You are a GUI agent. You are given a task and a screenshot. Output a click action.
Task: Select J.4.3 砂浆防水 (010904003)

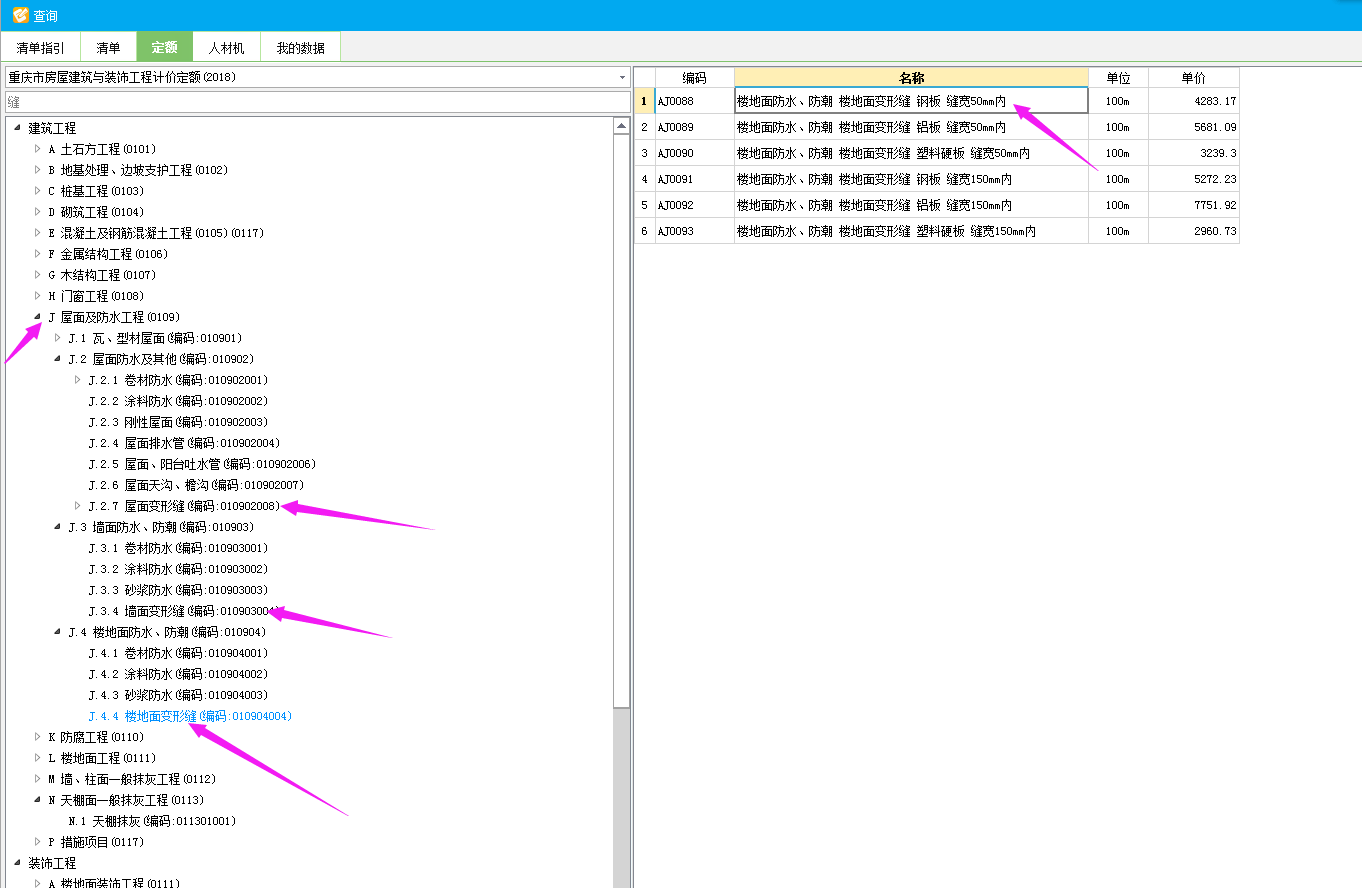[178, 695]
